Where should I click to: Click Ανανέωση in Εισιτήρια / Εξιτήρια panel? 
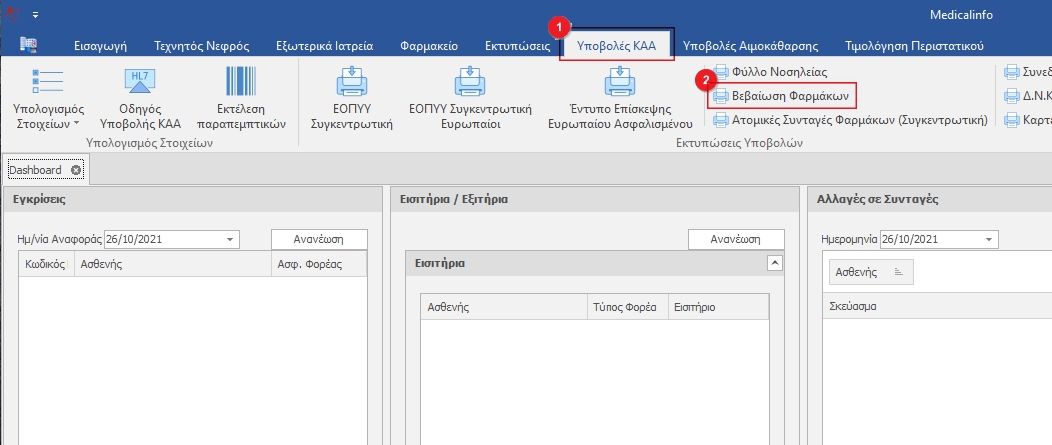(x=736, y=240)
